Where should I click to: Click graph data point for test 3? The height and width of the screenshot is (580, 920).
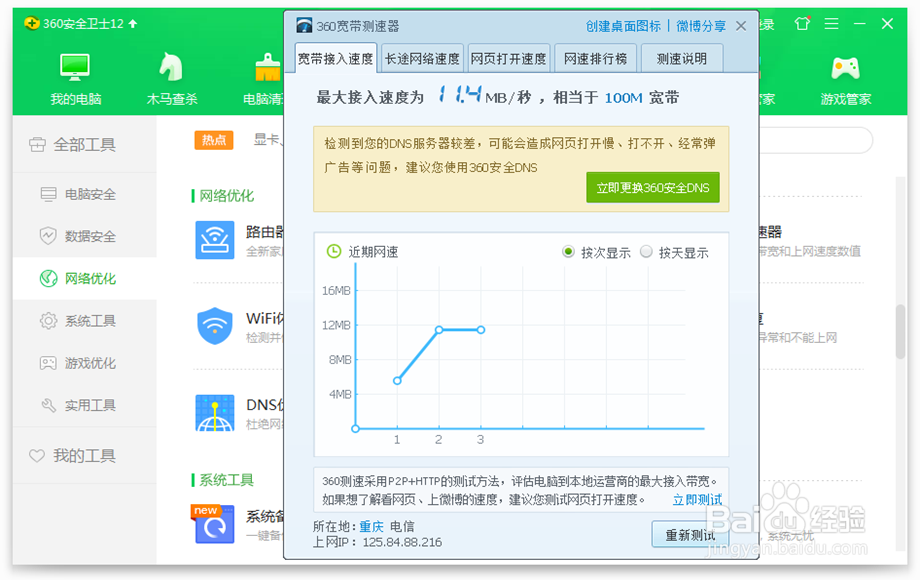481,330
